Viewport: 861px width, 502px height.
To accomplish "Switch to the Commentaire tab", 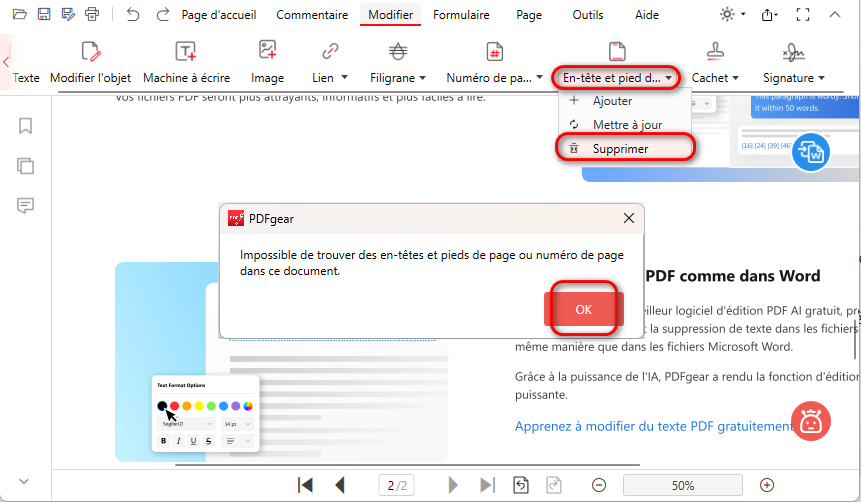I will click(x=312, y=15).
